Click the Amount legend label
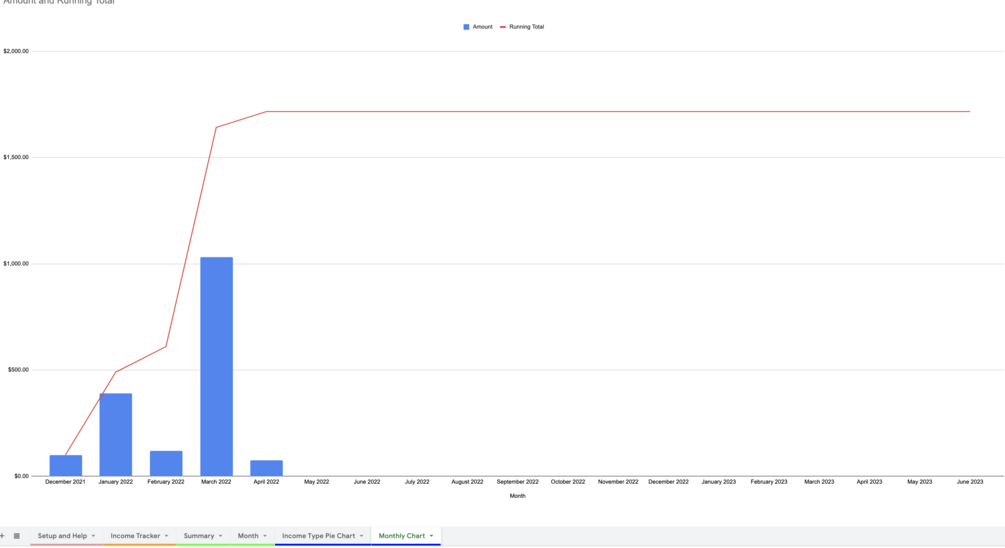 (483, 27)
